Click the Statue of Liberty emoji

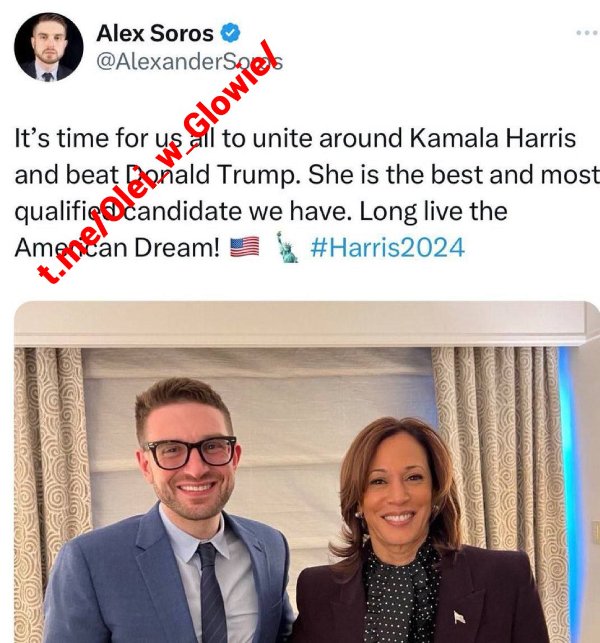coord(287,247)
